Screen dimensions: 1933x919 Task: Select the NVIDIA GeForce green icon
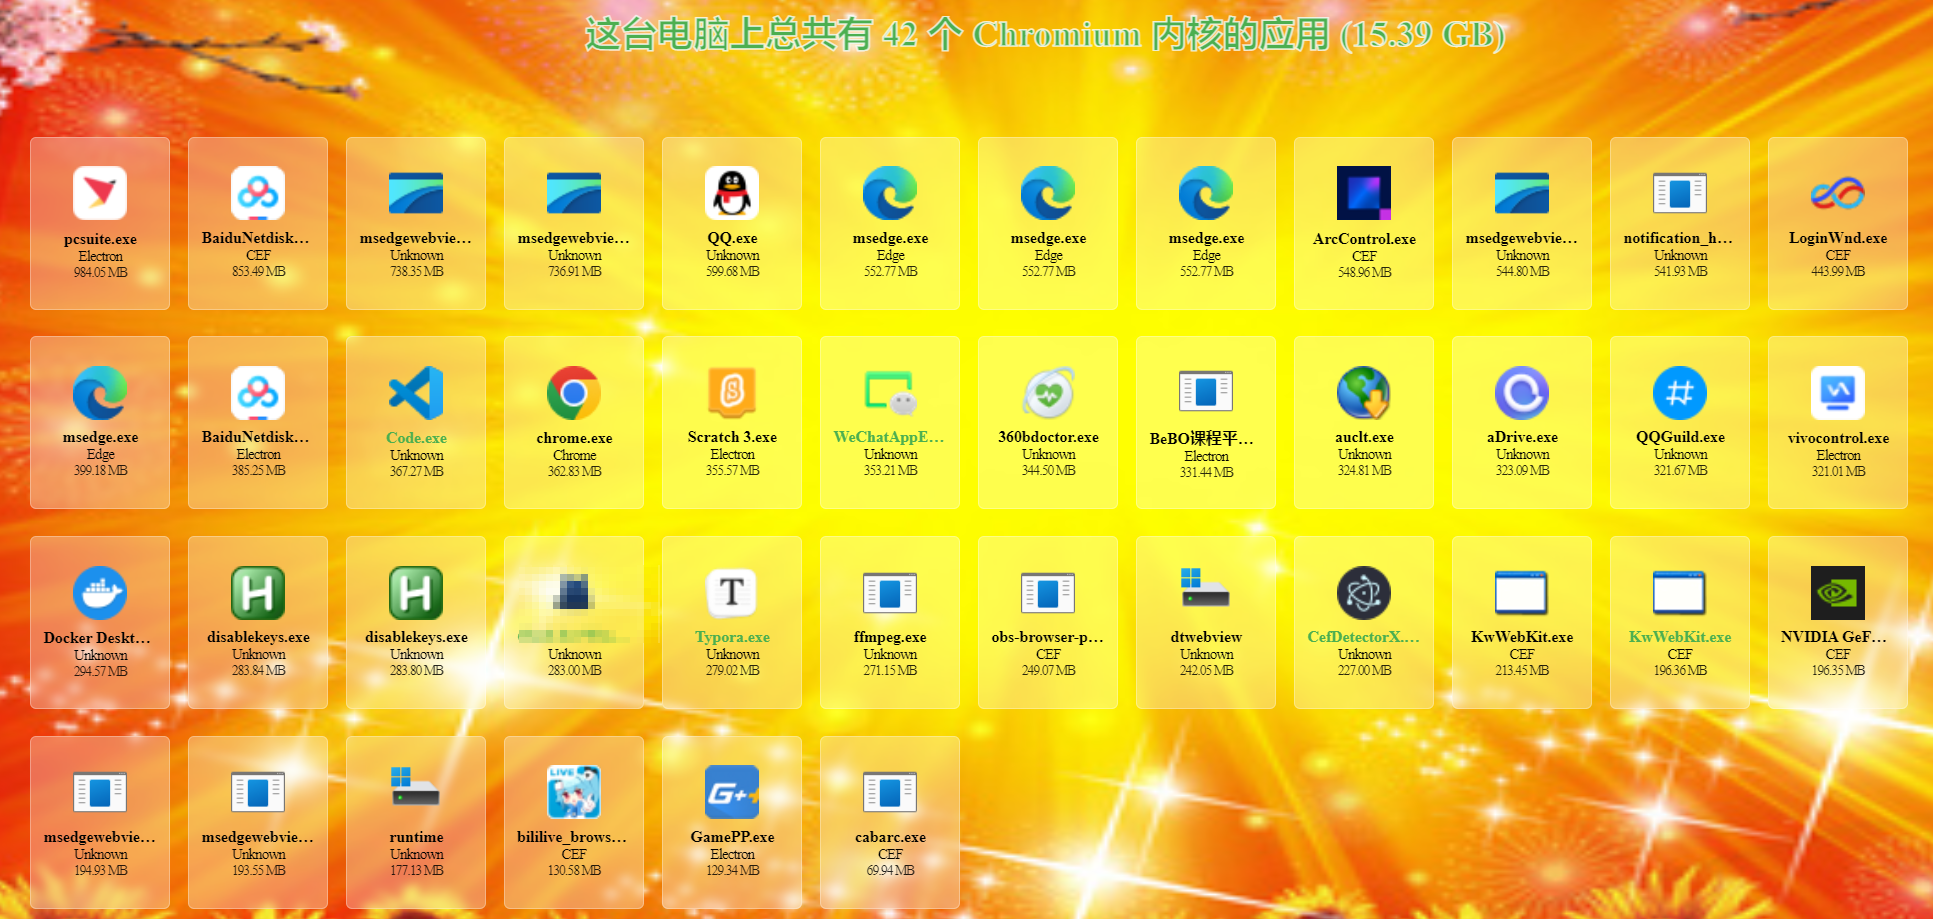[1838, 593]
